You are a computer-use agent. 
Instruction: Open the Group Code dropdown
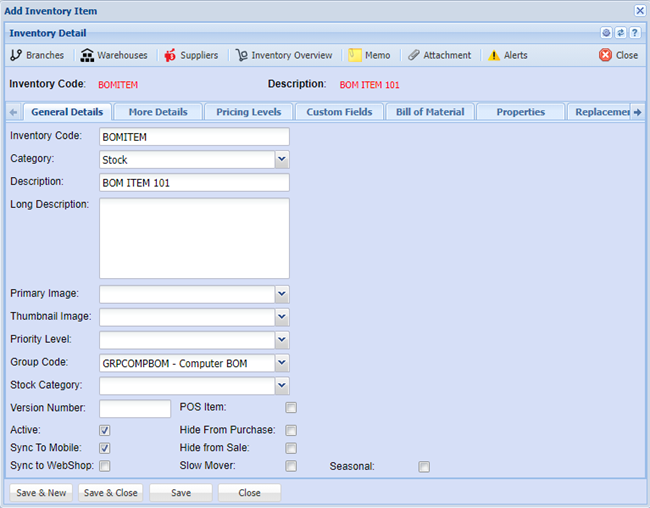click(x=282, y=363)
